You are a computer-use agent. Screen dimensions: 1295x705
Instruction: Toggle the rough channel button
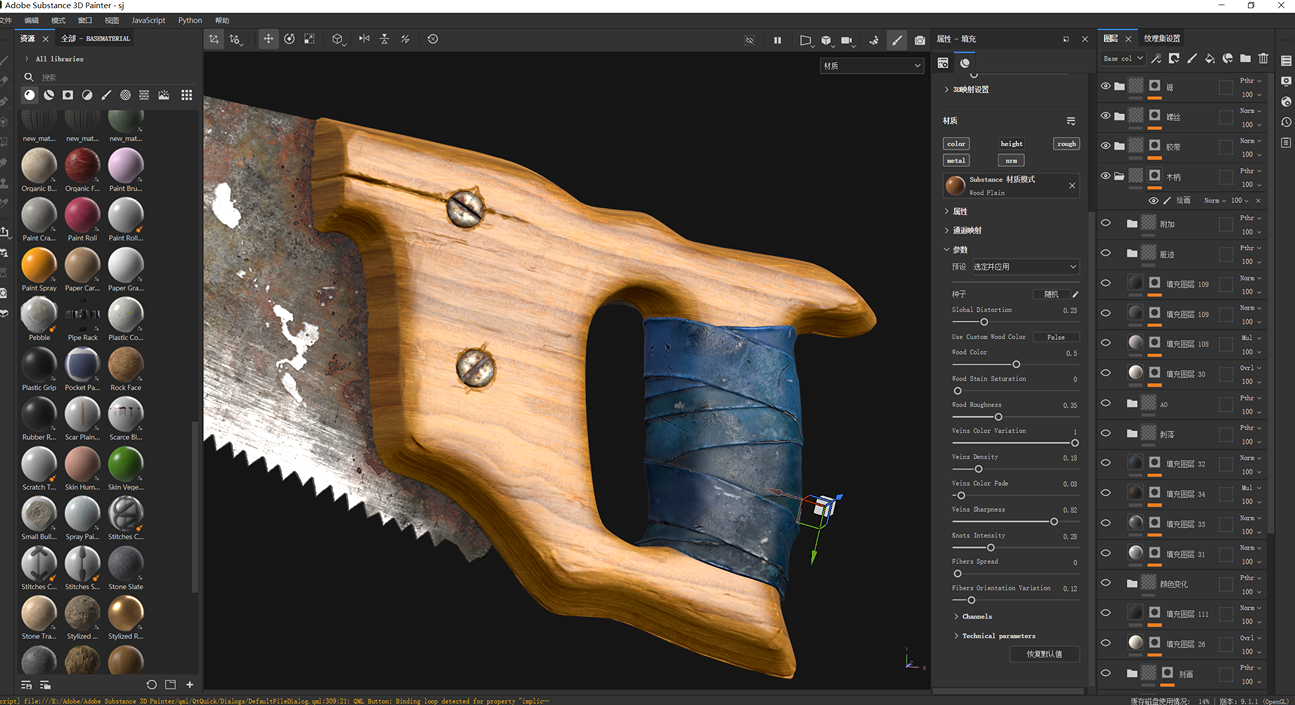[x=1066, y=143]
